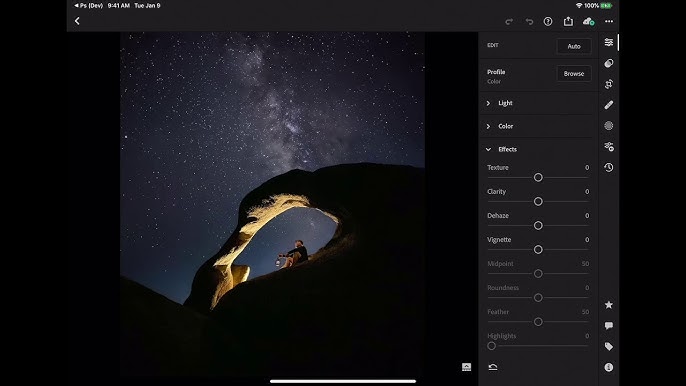Open the Versions history clock icon

click(609, 168)
